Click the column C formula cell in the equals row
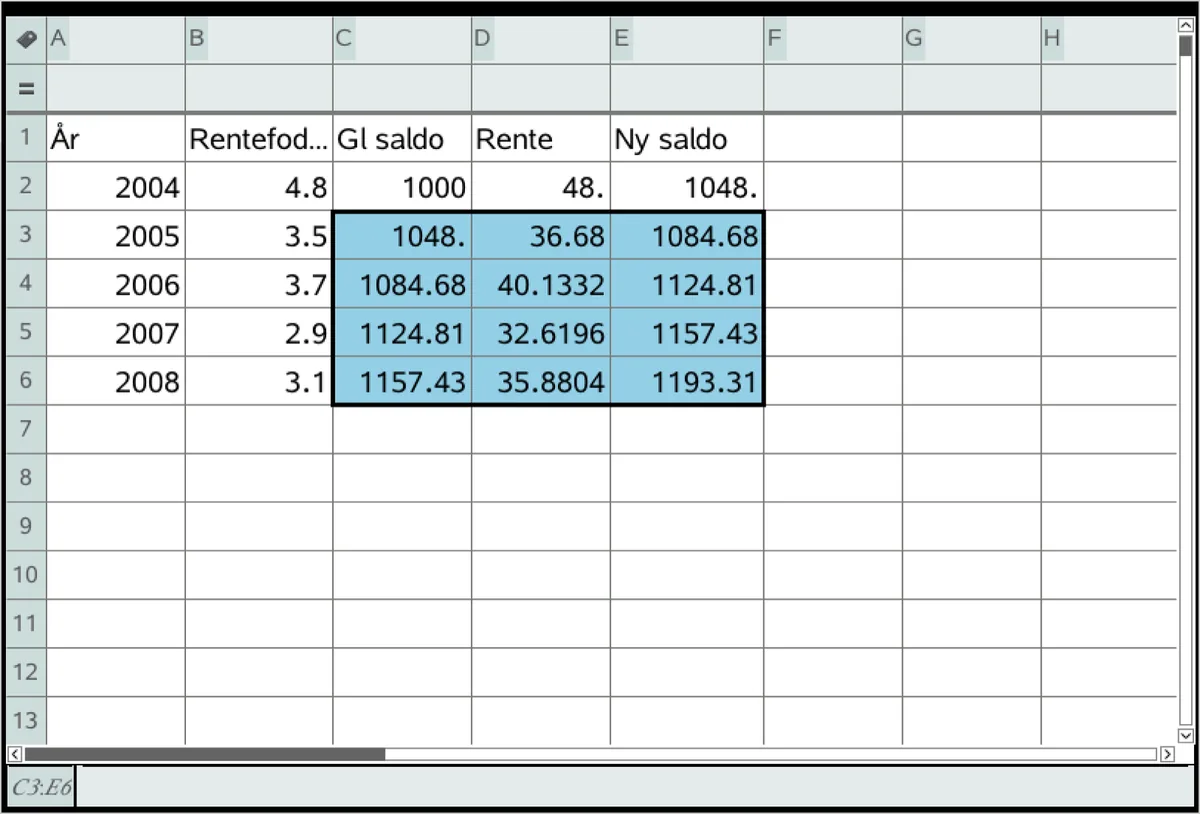Image resolution: width=1200 pixels, height=814 pixels. tap(402, 88)
